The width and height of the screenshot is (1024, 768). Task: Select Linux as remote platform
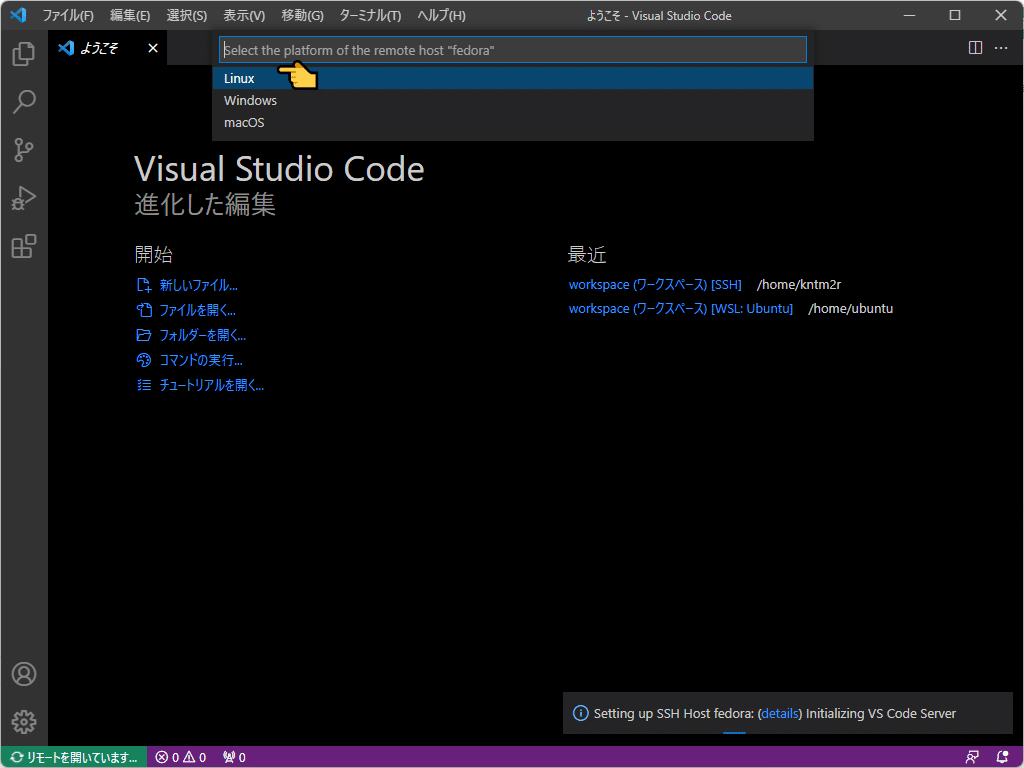tap(513, 78)
